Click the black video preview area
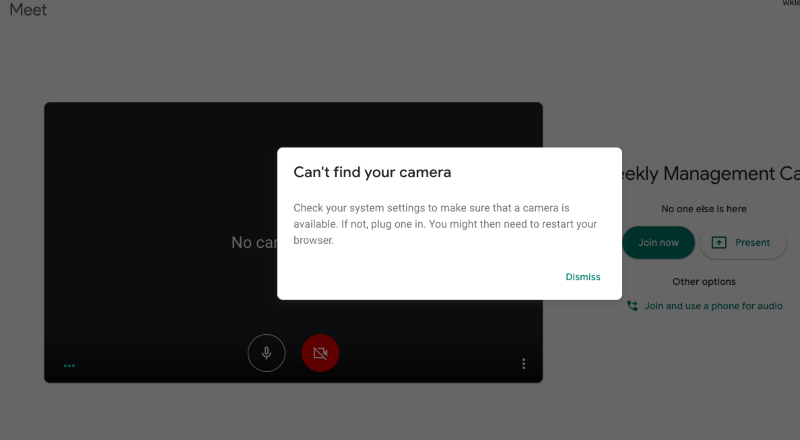Image resolution: width=800 pixels, height=440 pixels. 150,200
